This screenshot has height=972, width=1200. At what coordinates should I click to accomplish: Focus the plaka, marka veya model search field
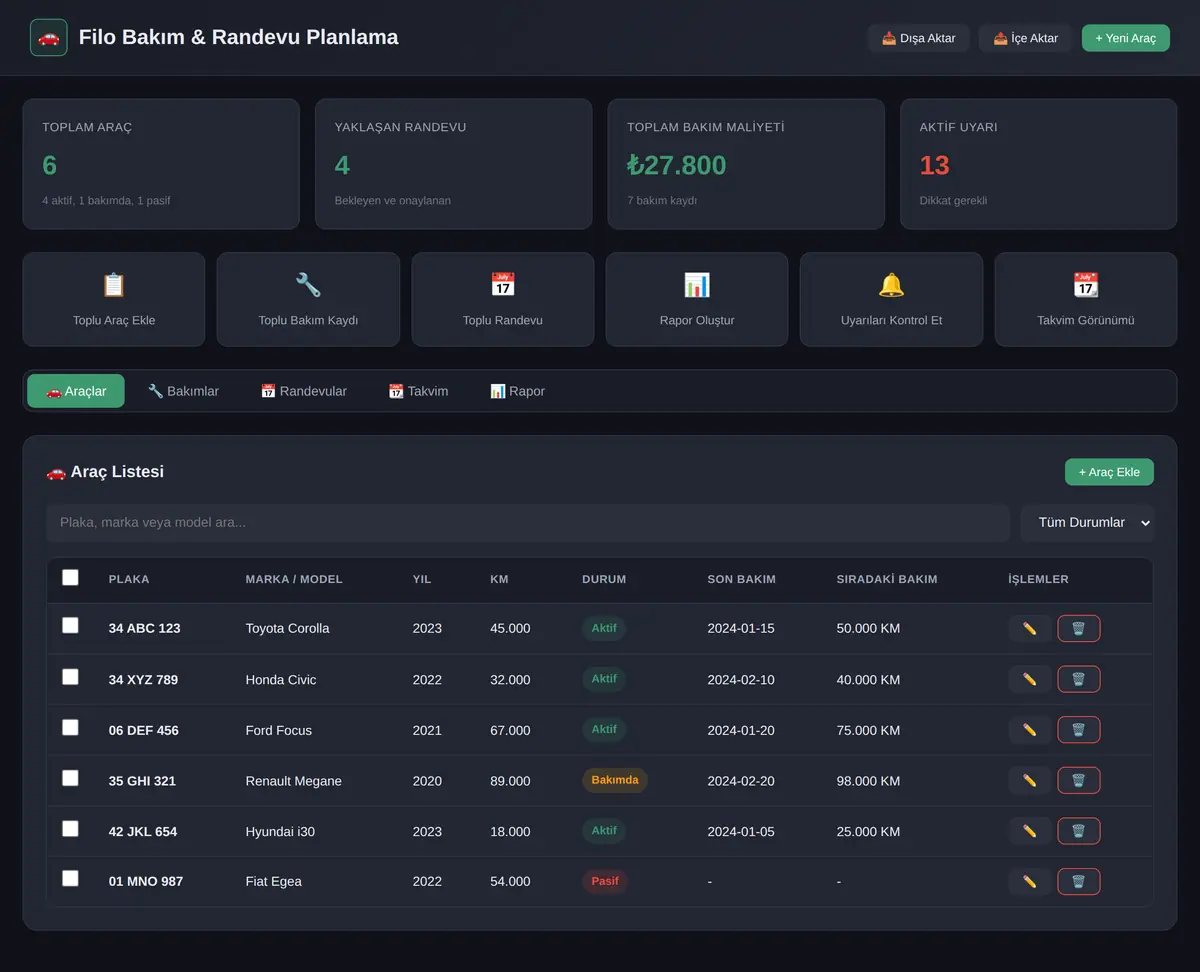(528, 523)
